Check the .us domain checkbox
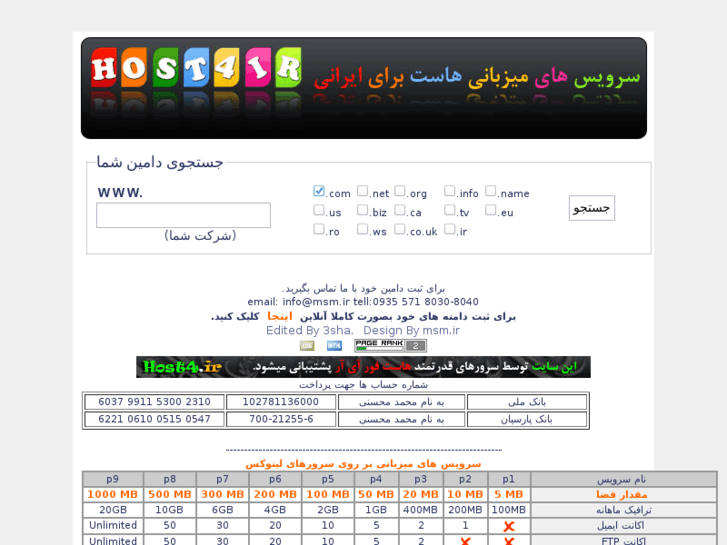The width and height of the screenshot is (727, 545). (x=319, y=210)
